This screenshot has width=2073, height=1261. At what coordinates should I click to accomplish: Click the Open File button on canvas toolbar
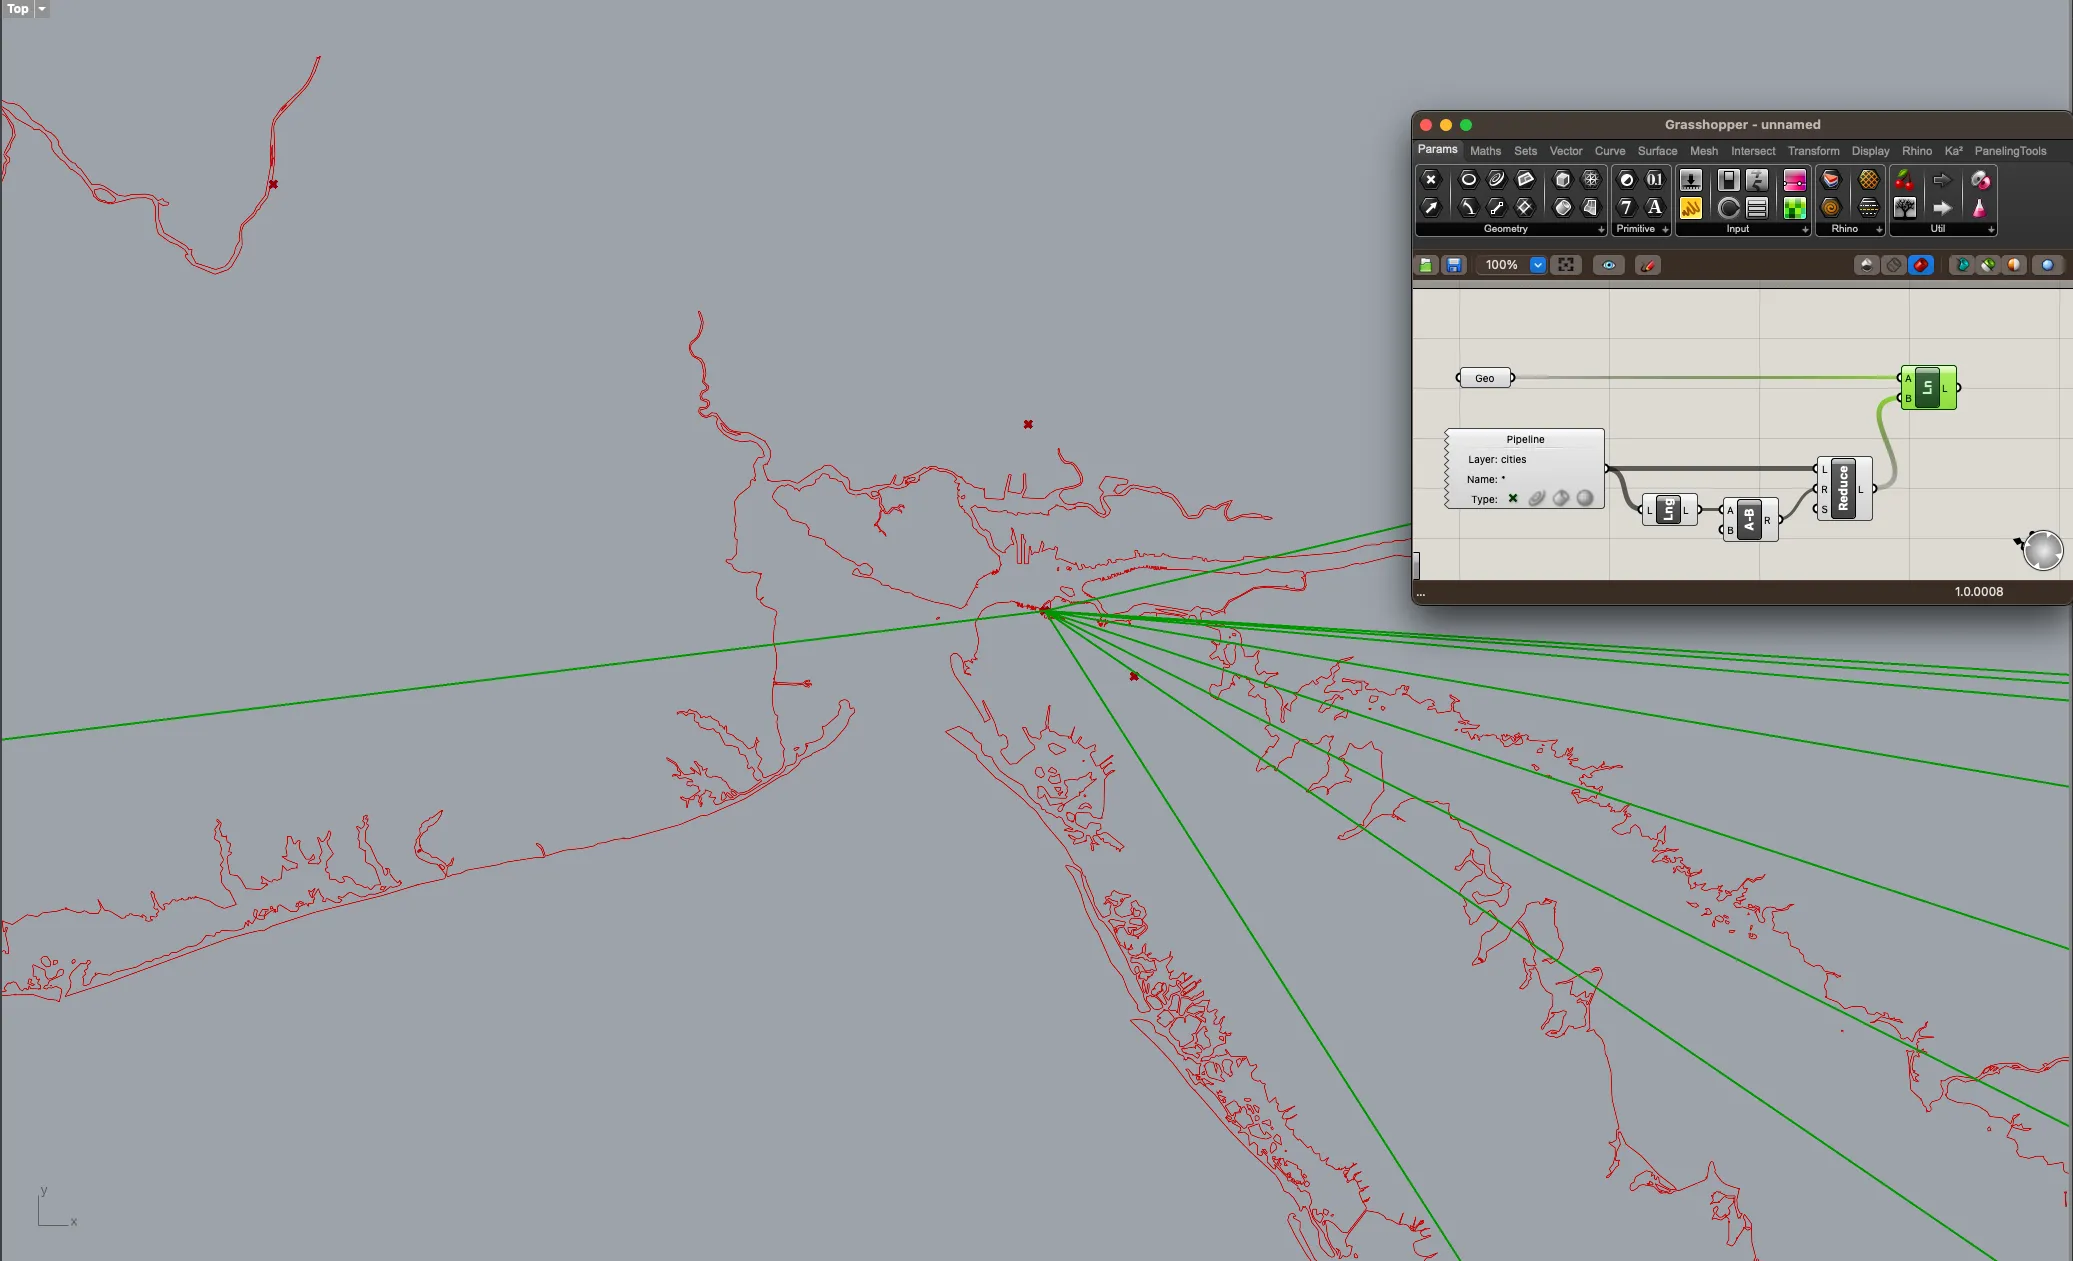point(1425,265)
